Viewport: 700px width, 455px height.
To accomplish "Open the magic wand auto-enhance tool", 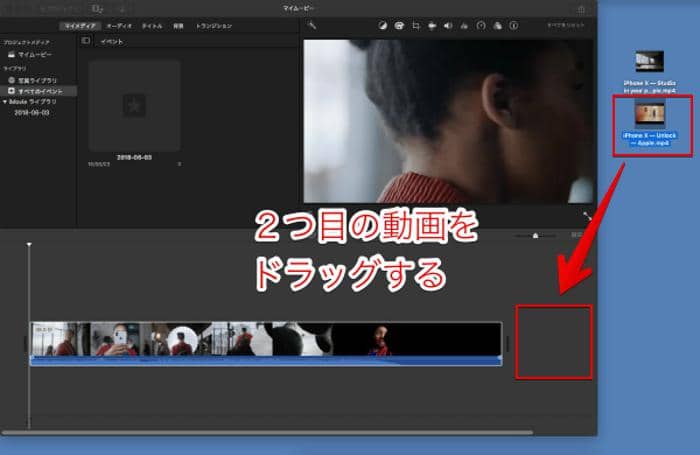I will (x=312, y=26).
